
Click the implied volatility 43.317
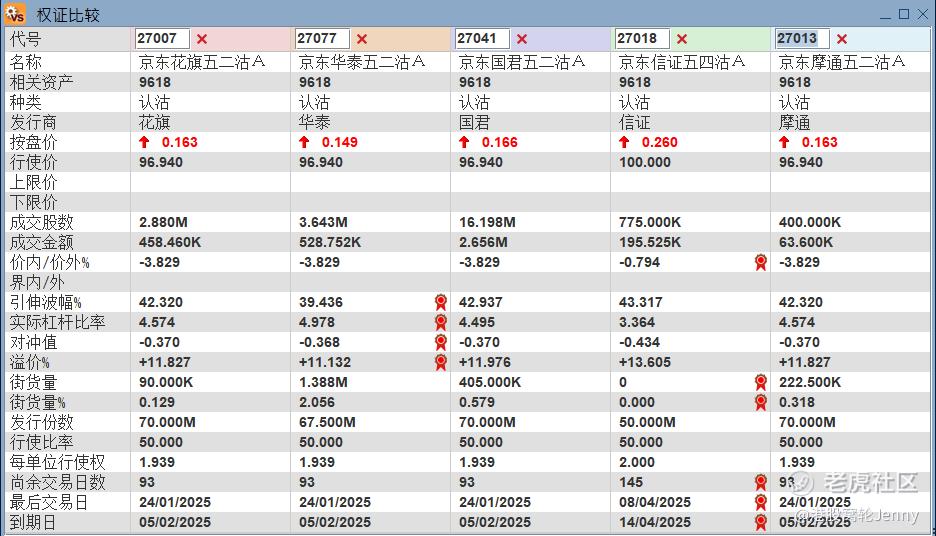point(641,302)
